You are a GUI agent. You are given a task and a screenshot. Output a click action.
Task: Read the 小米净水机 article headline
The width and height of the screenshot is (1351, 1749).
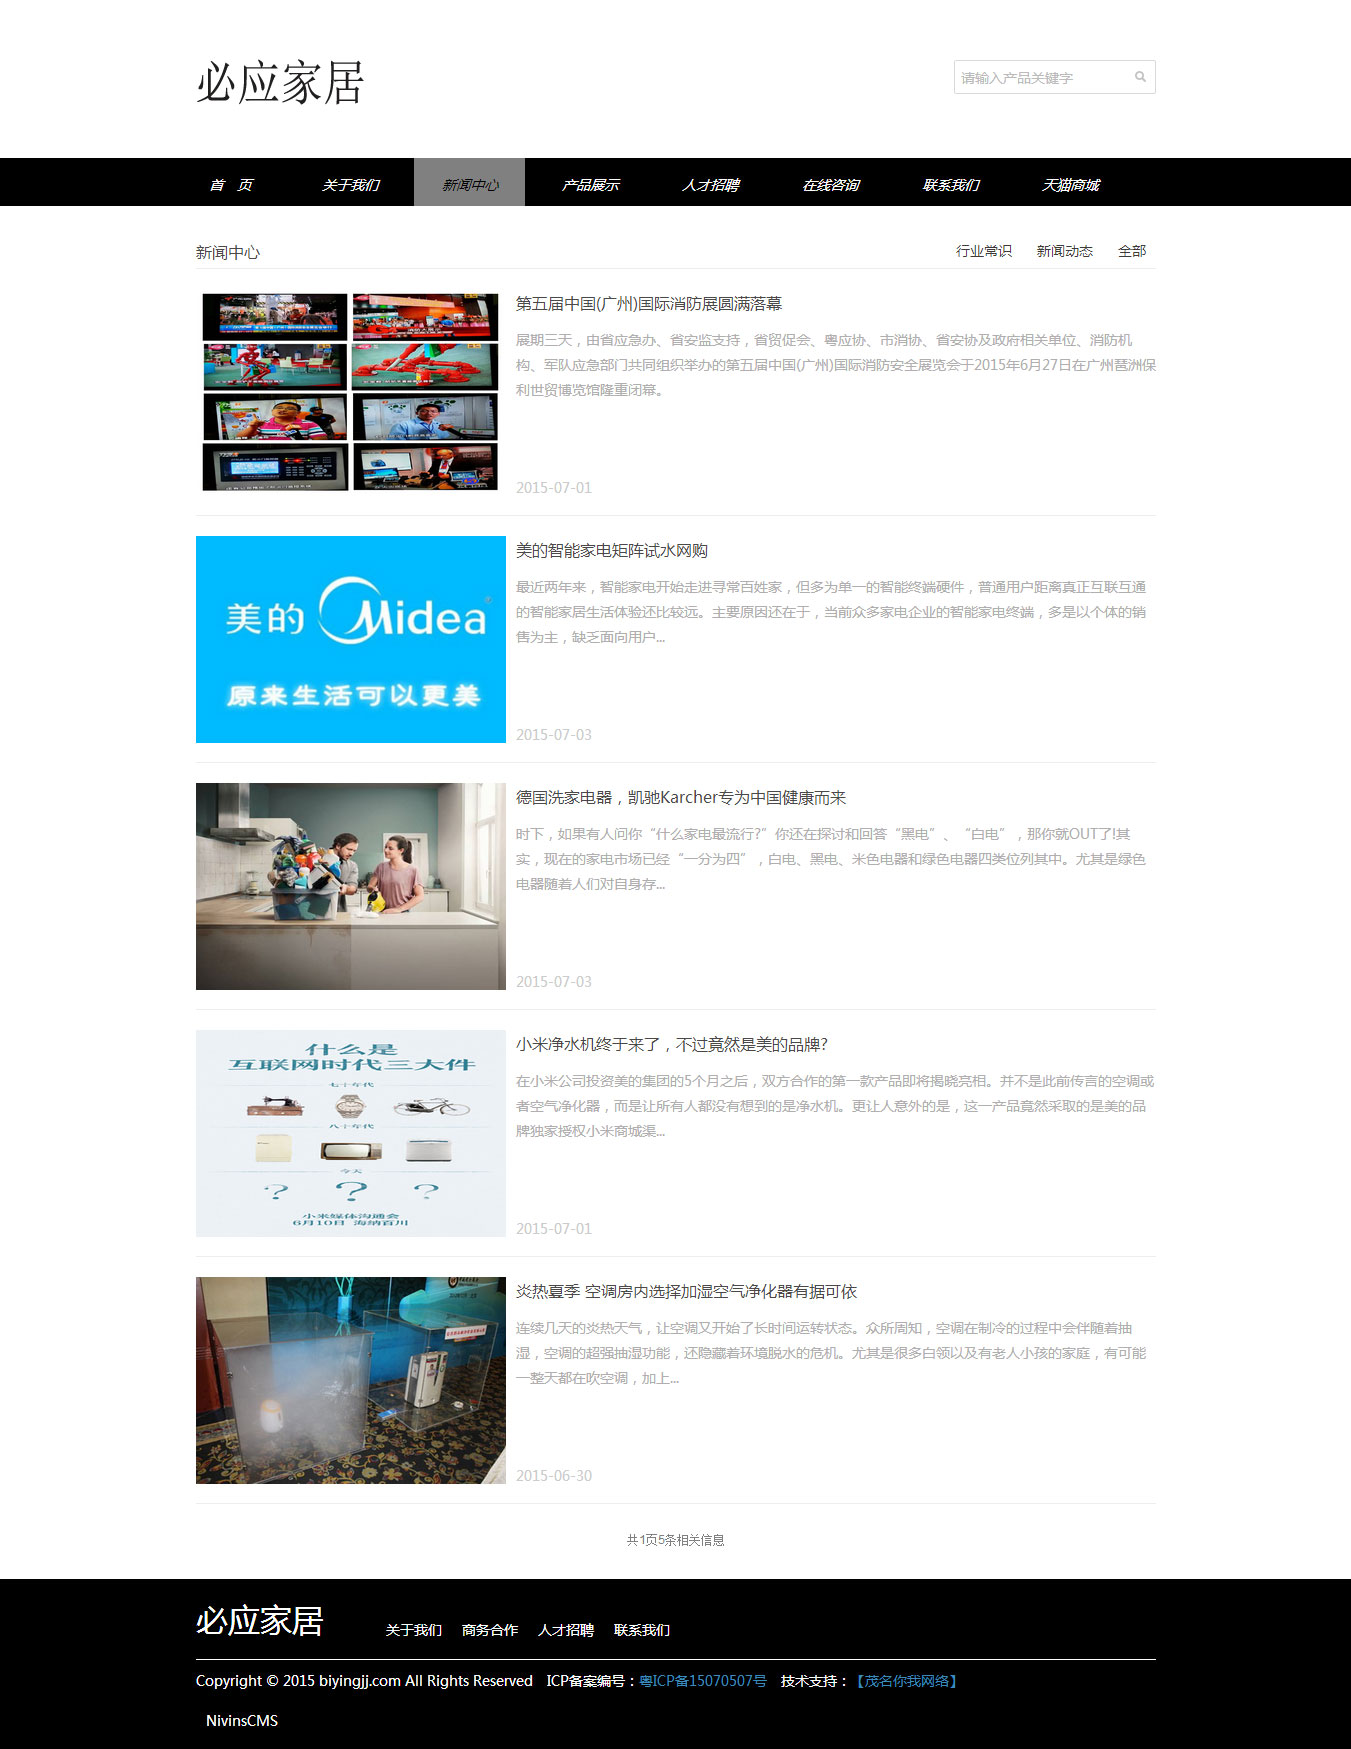(x=671, y=1045)
